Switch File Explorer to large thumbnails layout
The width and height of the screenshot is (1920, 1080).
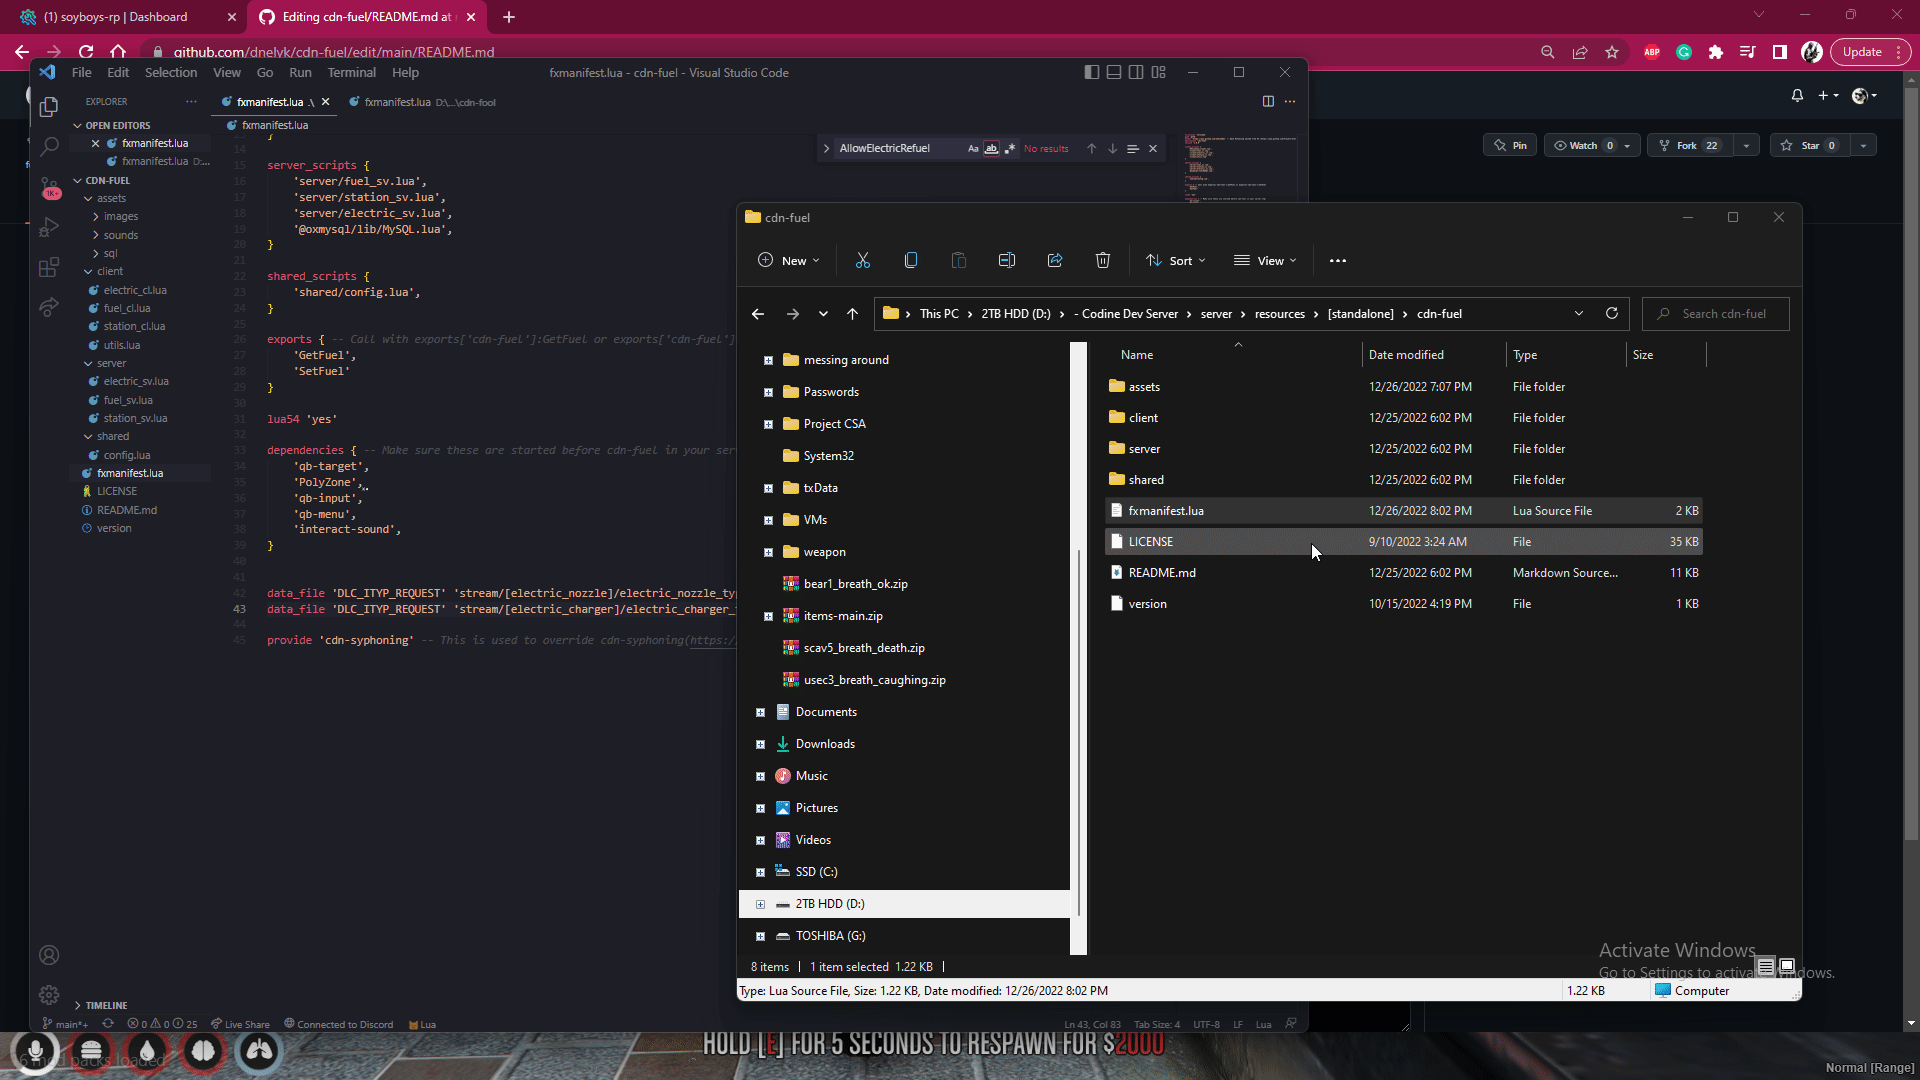pyautogui.click(x=1787, y=966)
